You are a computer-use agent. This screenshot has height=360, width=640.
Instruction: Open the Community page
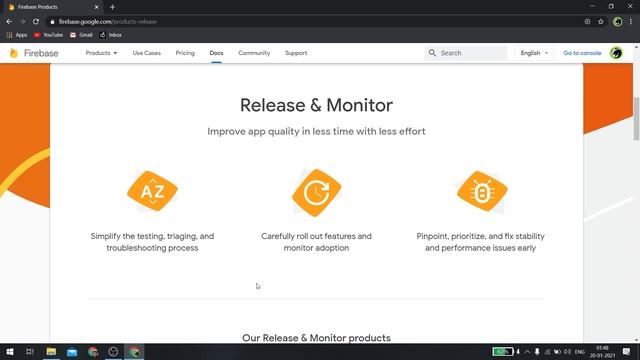pyautogui.click(x=254, y=53)
